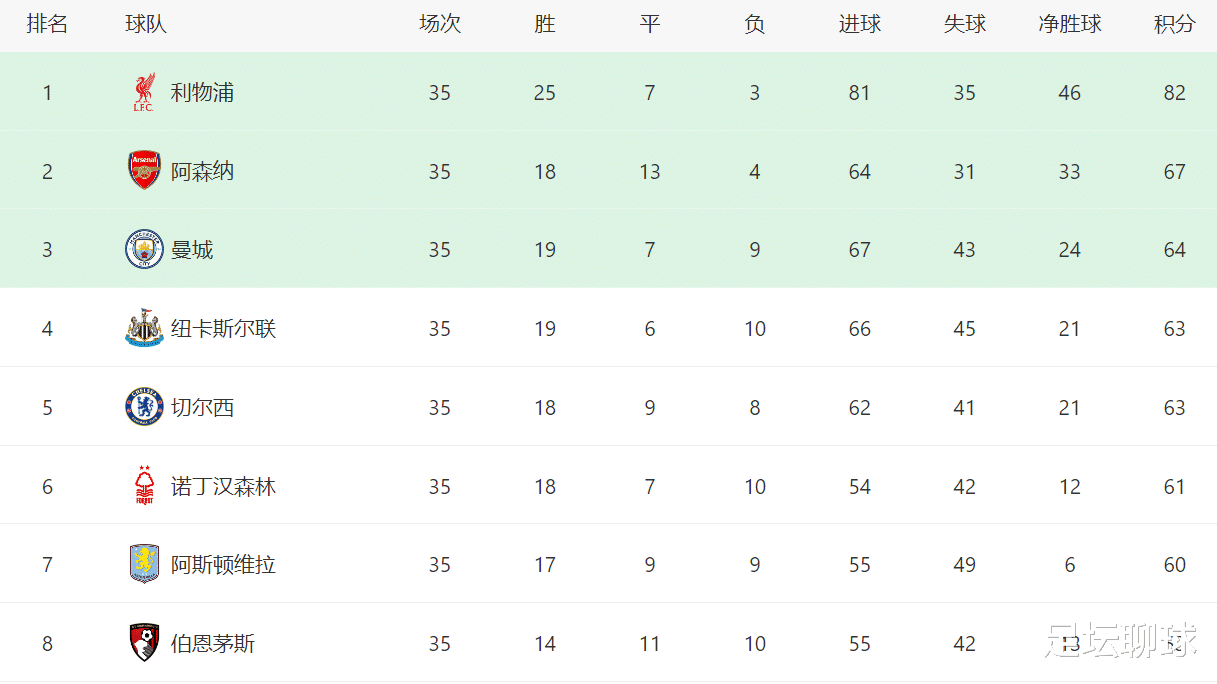Screen dimensions: 1217x684
Task: Click the Arsenal club crest icon
Action: (144, 171)
